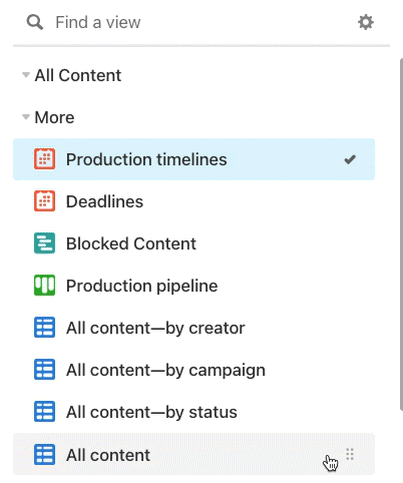Click the Production timelines calendar icon
Viewport: 403px width, 483px height.
point(44,159)
